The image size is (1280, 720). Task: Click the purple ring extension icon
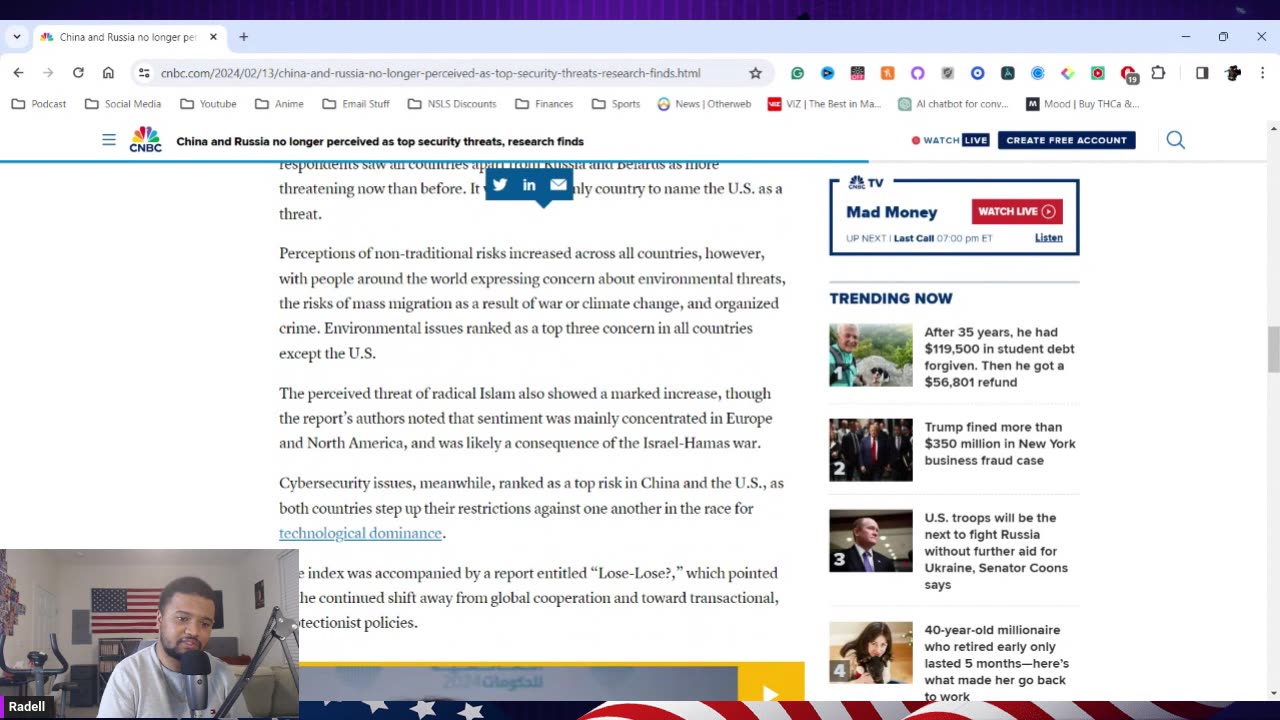[x=917, y=73]
